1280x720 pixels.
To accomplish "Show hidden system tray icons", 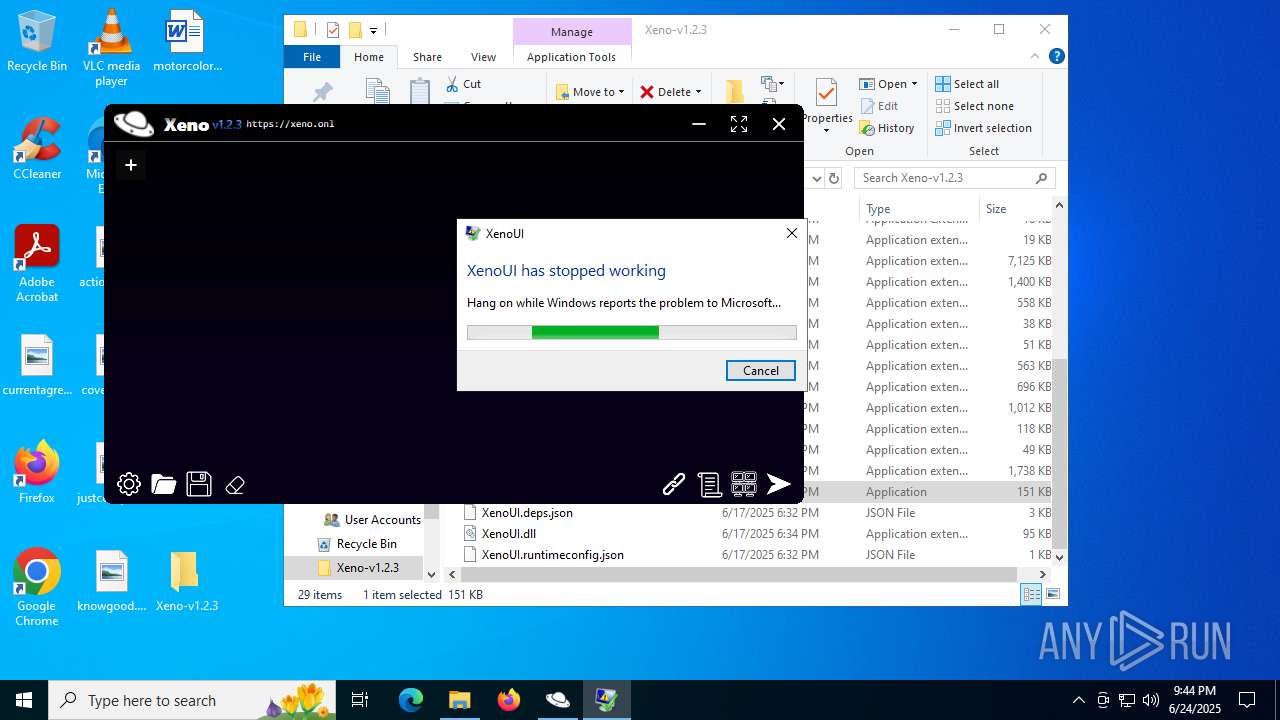I will pos(1078,700).
